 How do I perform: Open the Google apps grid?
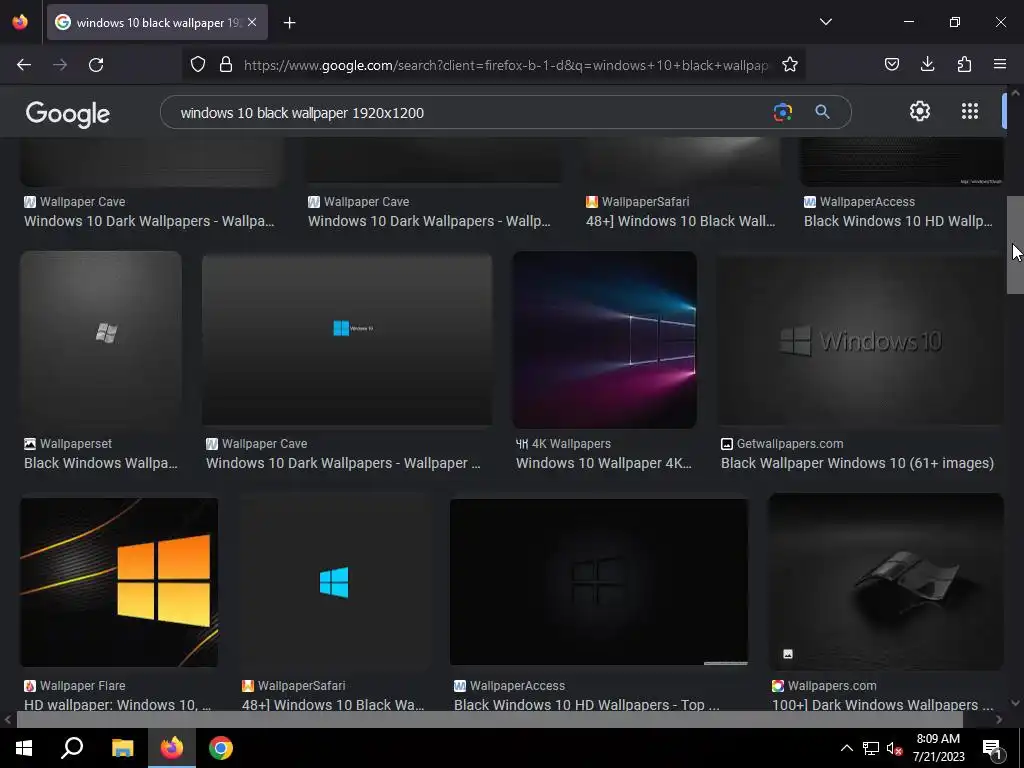tap(970, 111)
